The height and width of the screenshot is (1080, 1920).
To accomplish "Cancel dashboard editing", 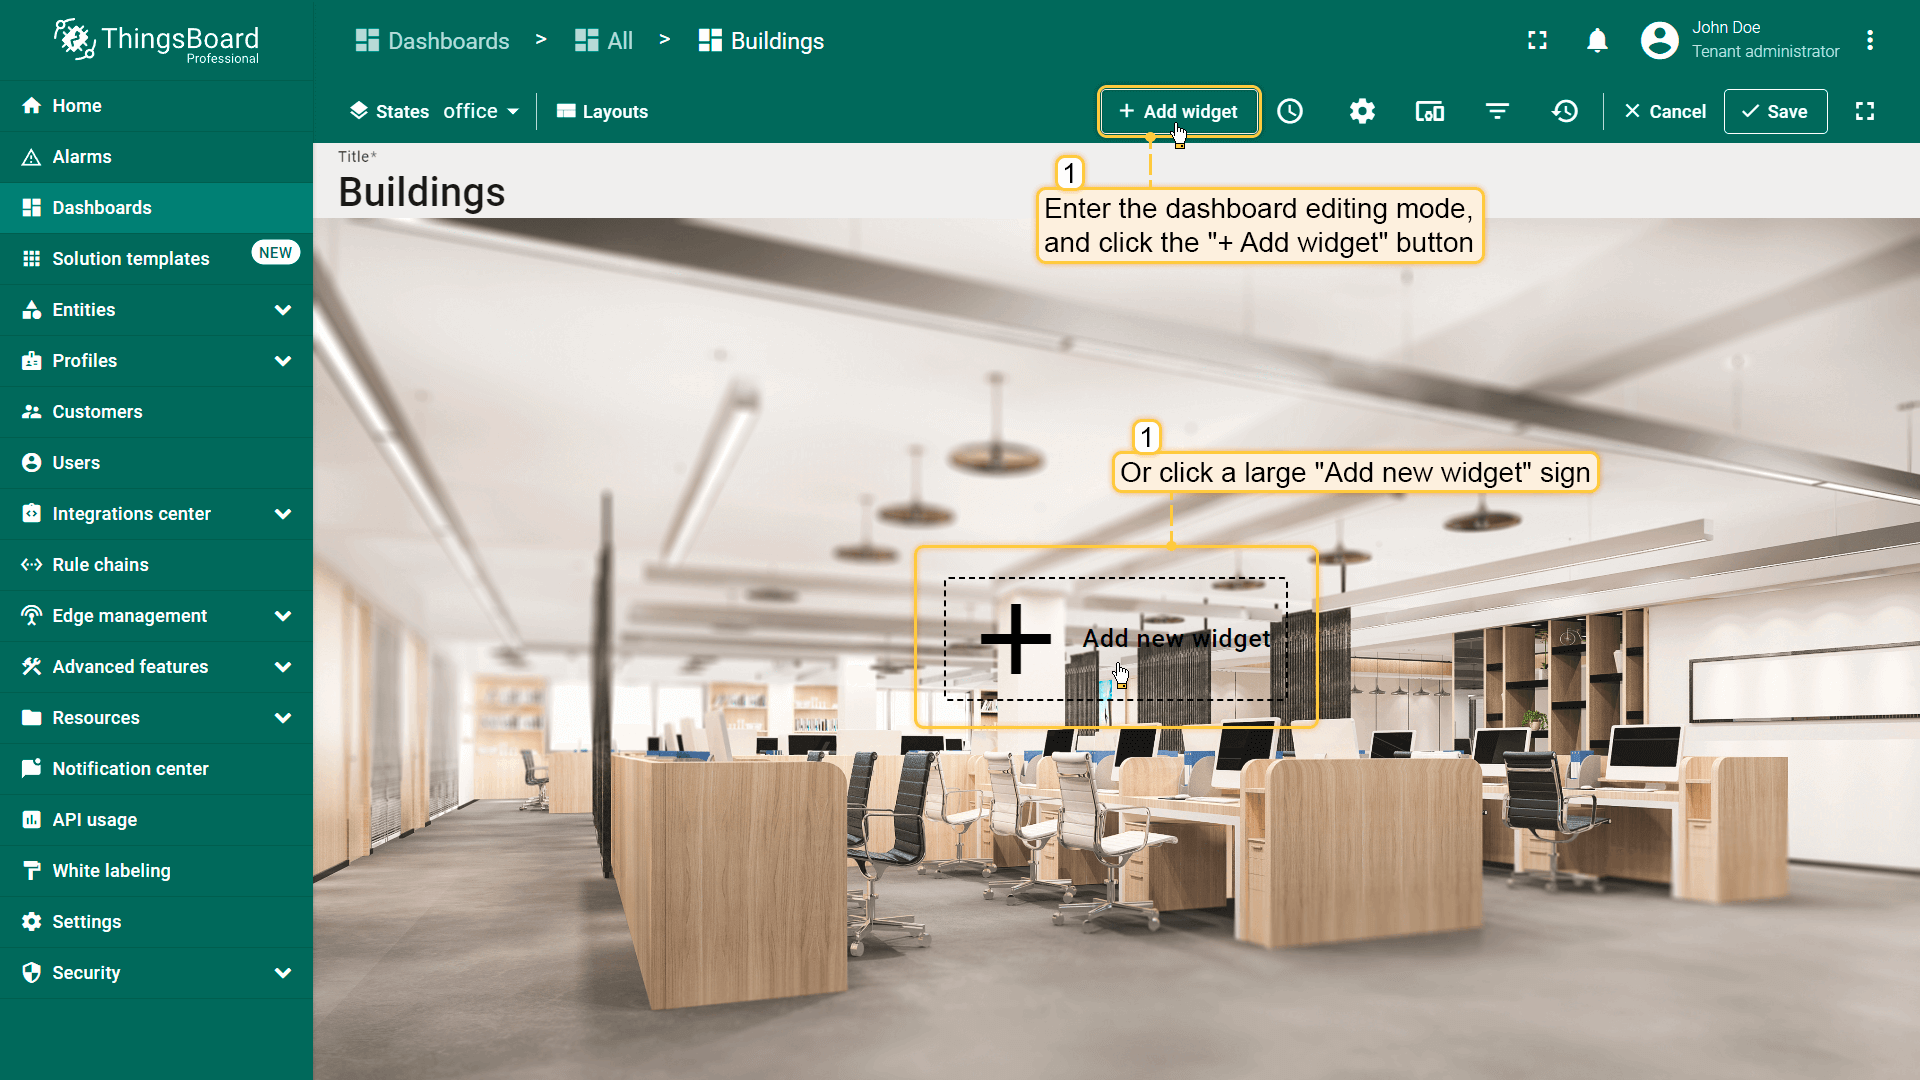I will pos(1665,111).
